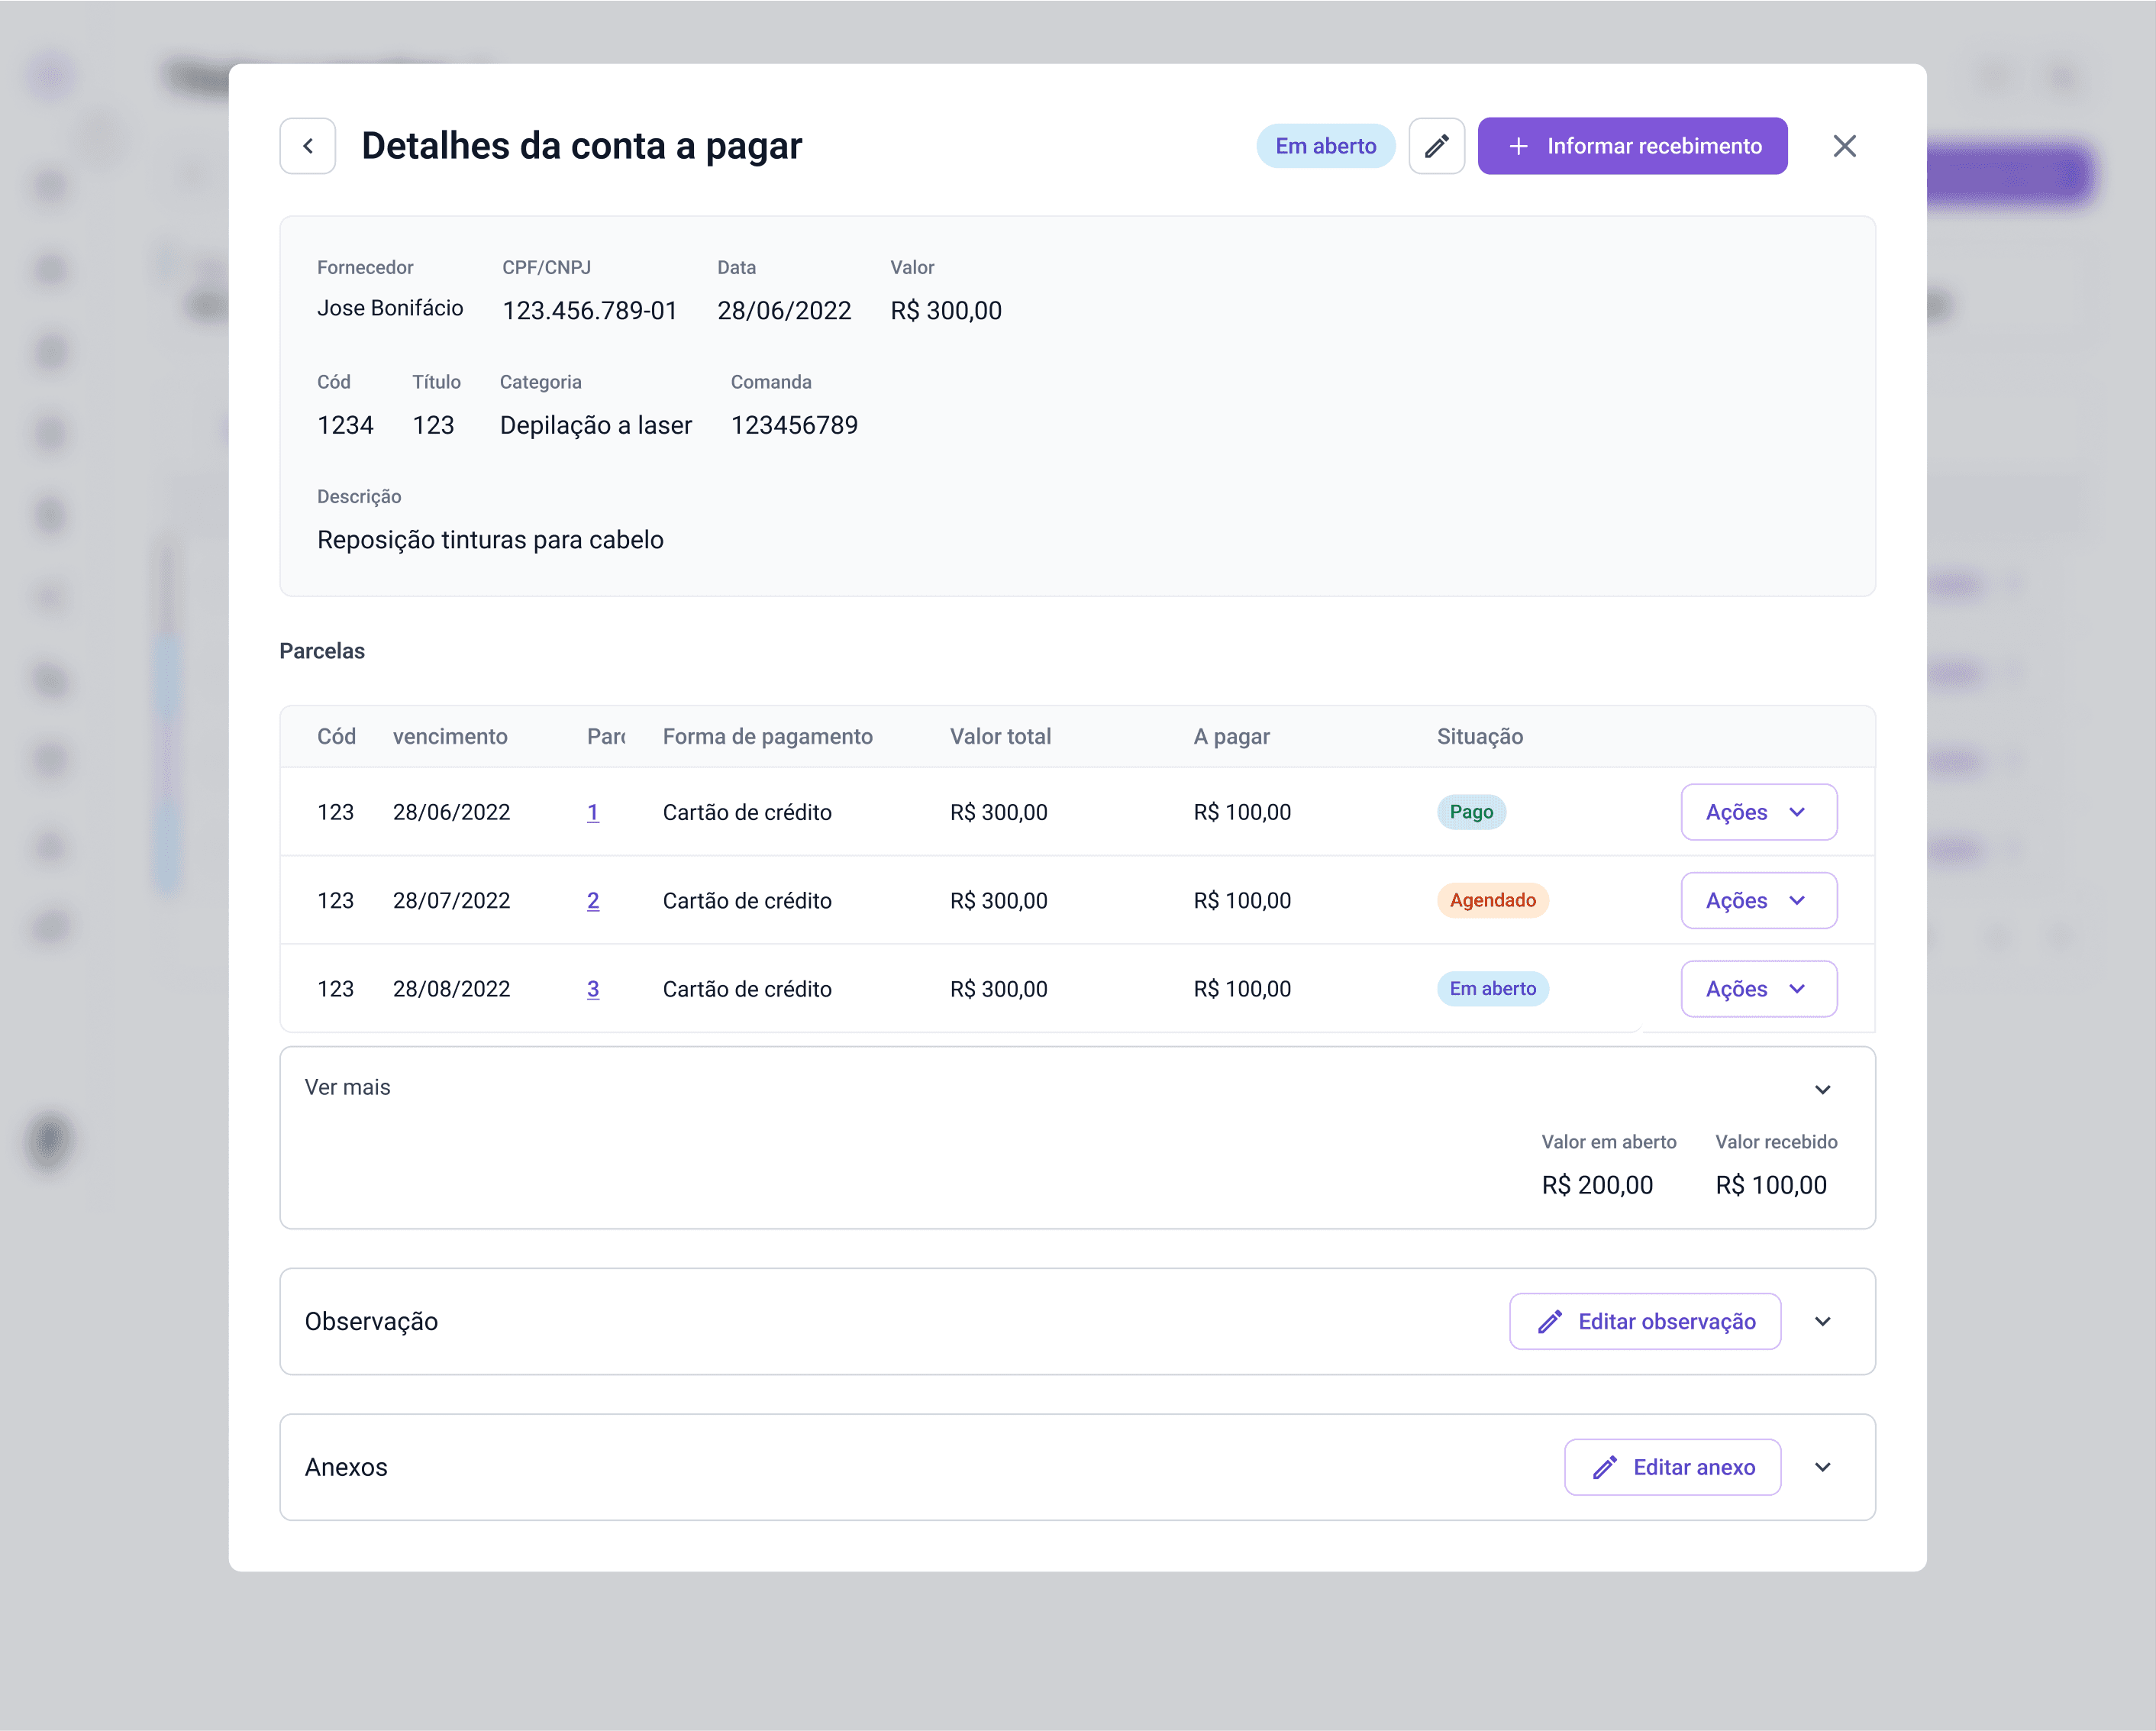Open Ações dropdown for 28/06/2022 installment
This screenshot has width=2156, height=1731.
click(1758, 812)
